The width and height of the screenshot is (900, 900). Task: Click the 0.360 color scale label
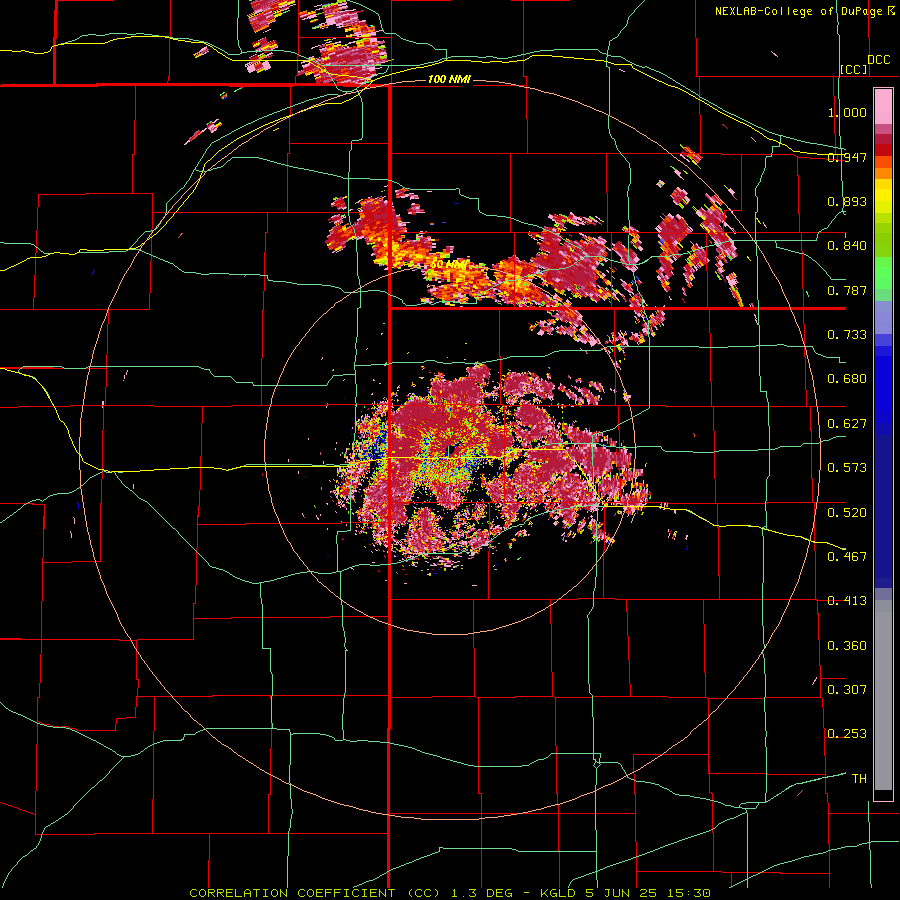click(847, 646)
